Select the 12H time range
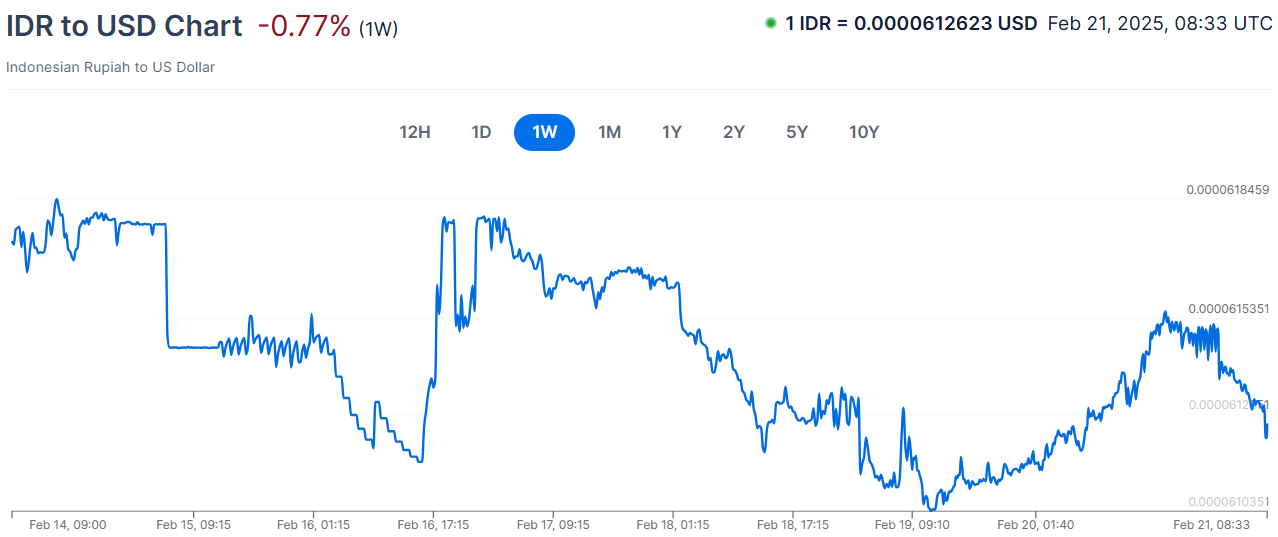 (415, 132)
